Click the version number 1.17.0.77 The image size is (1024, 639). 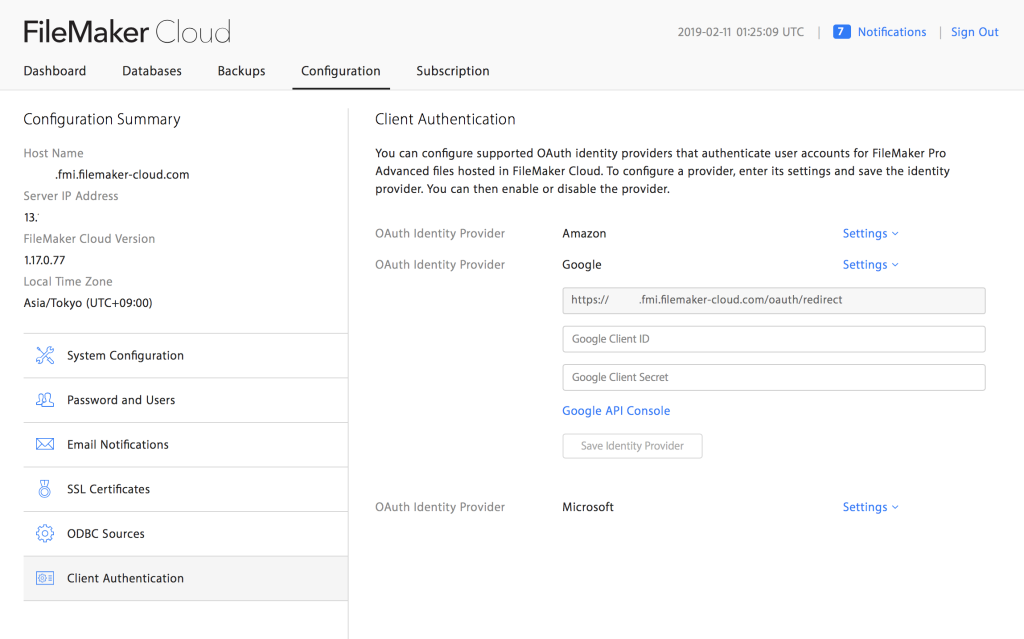click(x=44, y=260)
